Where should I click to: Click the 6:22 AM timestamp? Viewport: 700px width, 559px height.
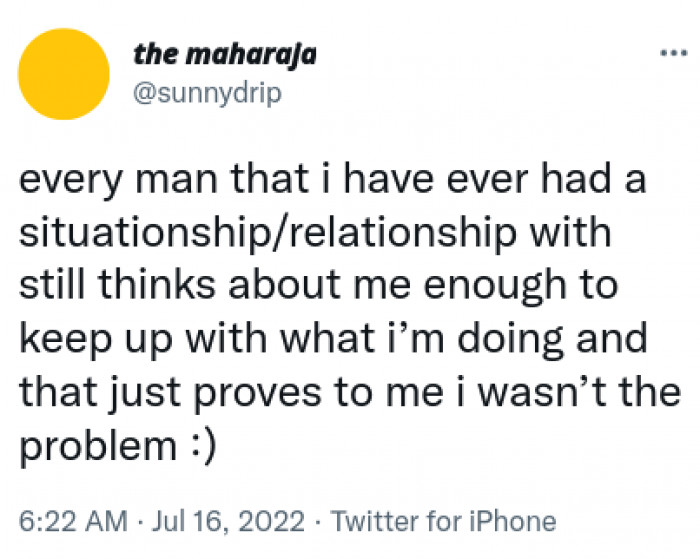coord(74,521)
